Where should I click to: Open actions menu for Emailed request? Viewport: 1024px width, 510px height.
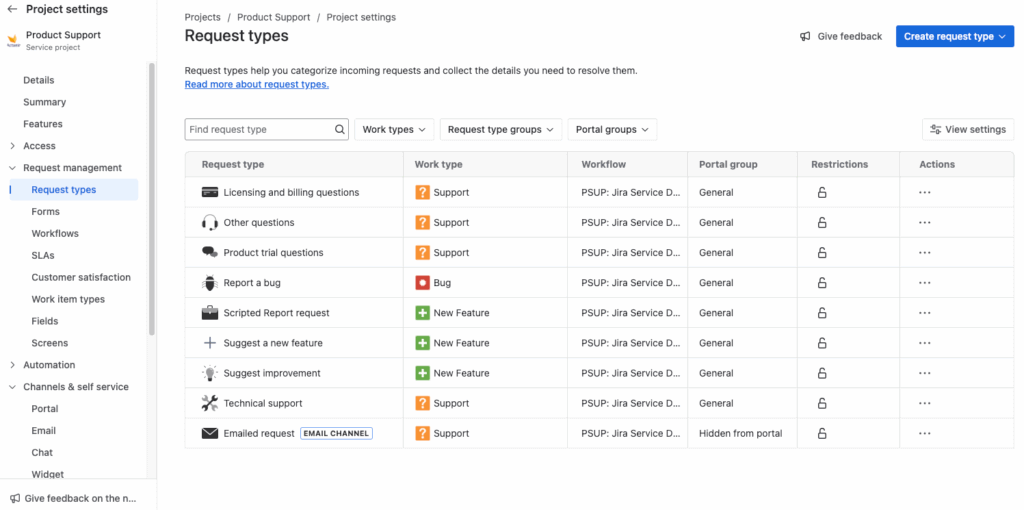coord(924,434)
